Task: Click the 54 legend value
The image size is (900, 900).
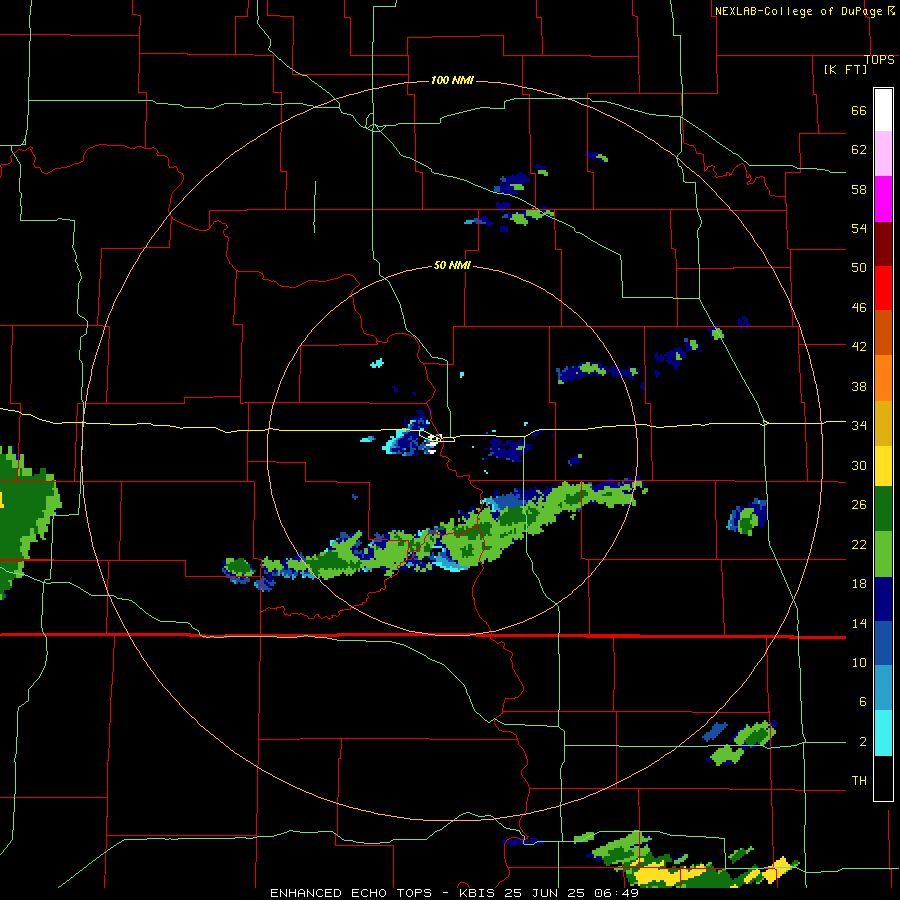Action: pyautogui.click(x=859, y=228)
